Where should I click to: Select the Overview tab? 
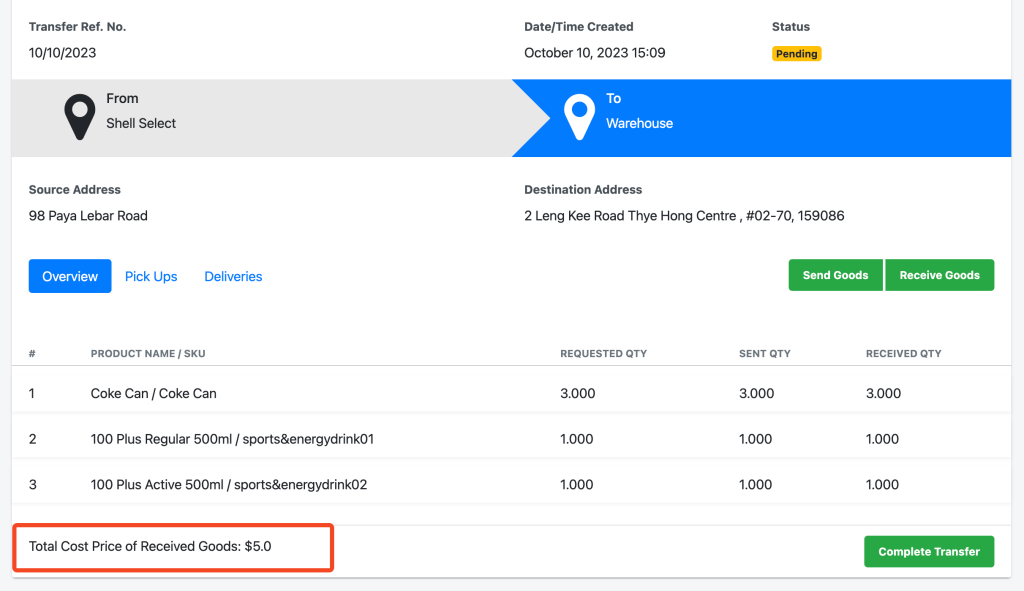[x=70, y=276]
